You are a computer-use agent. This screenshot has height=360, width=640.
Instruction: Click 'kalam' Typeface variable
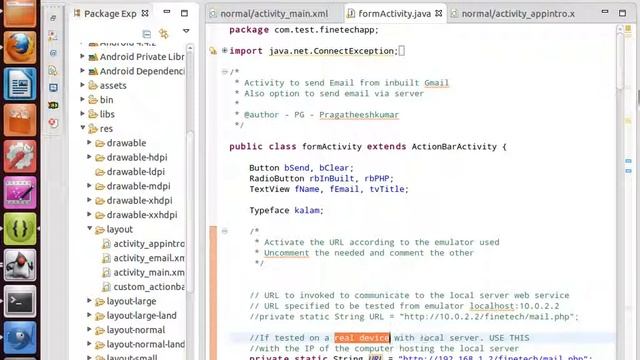click(307, 211)
